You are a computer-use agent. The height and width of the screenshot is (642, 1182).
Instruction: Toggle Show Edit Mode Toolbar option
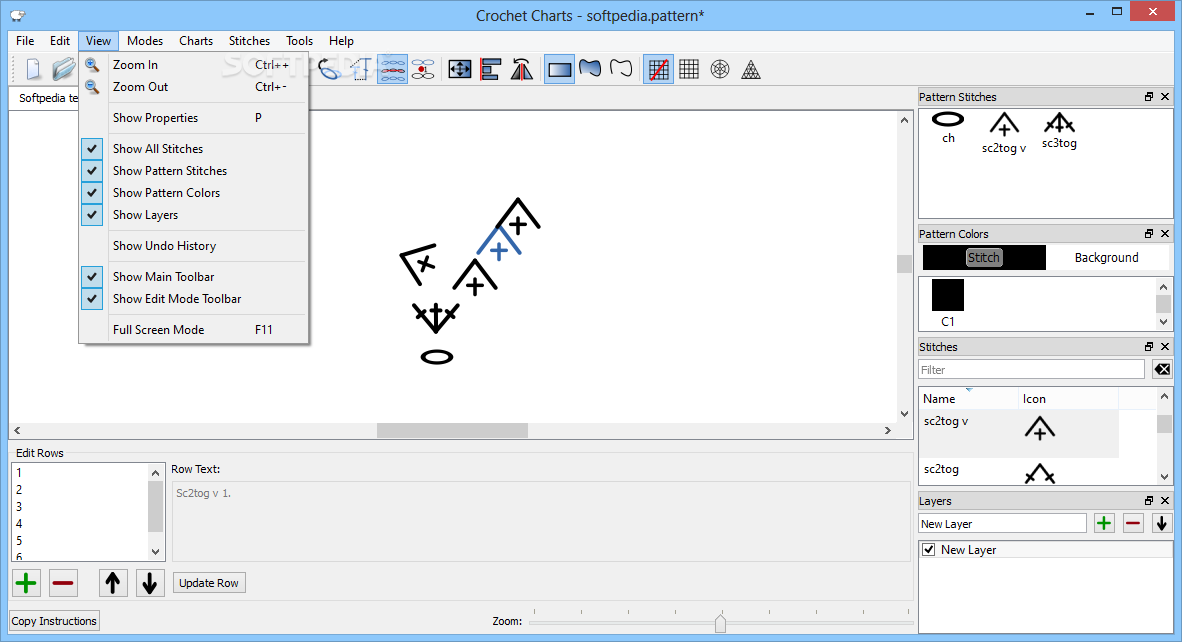pos(193,298)
